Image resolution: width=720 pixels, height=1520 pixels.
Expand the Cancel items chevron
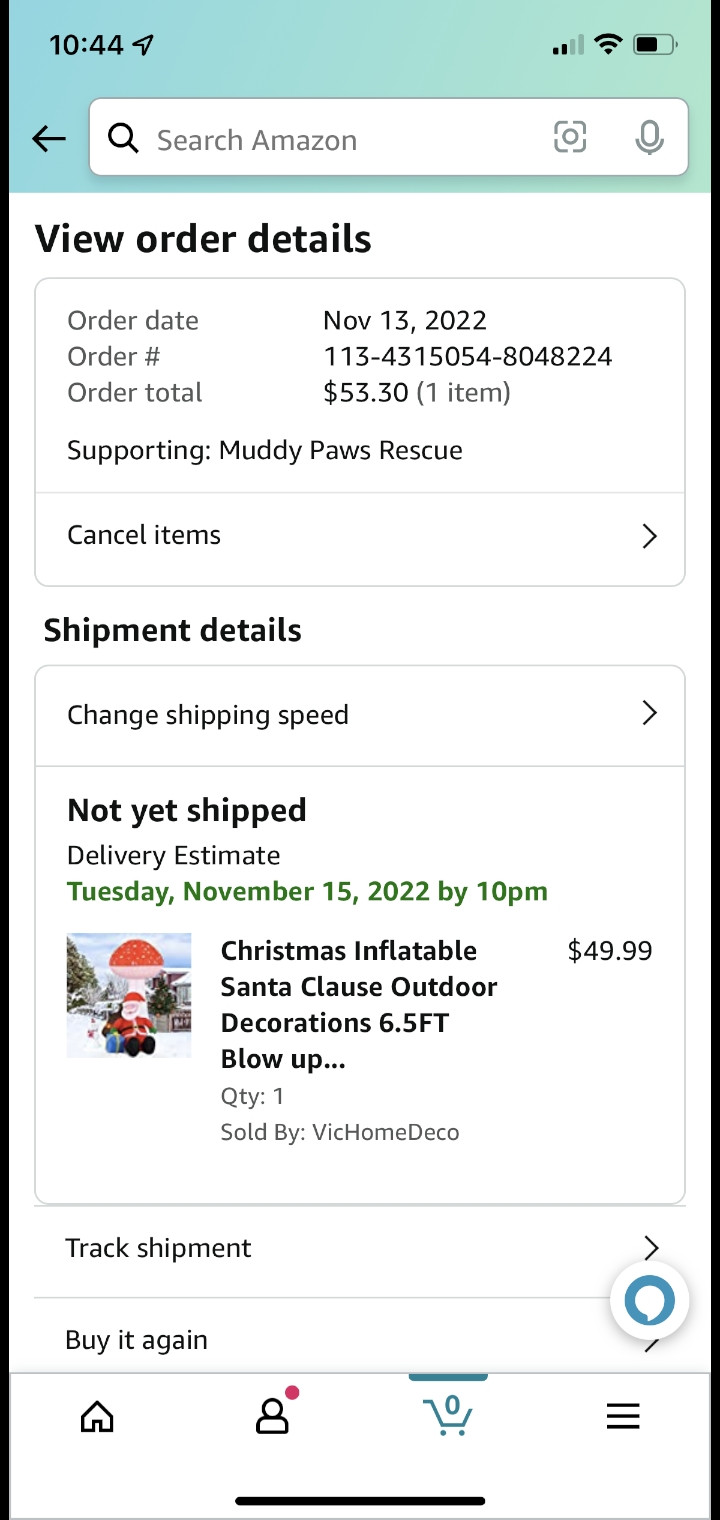(x=649, y=537)
